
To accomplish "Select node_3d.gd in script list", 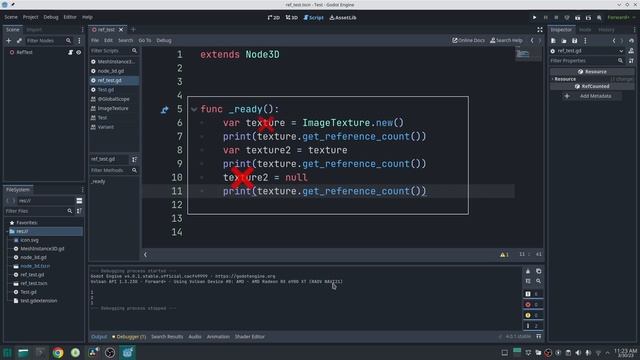I will pos(114,71).
